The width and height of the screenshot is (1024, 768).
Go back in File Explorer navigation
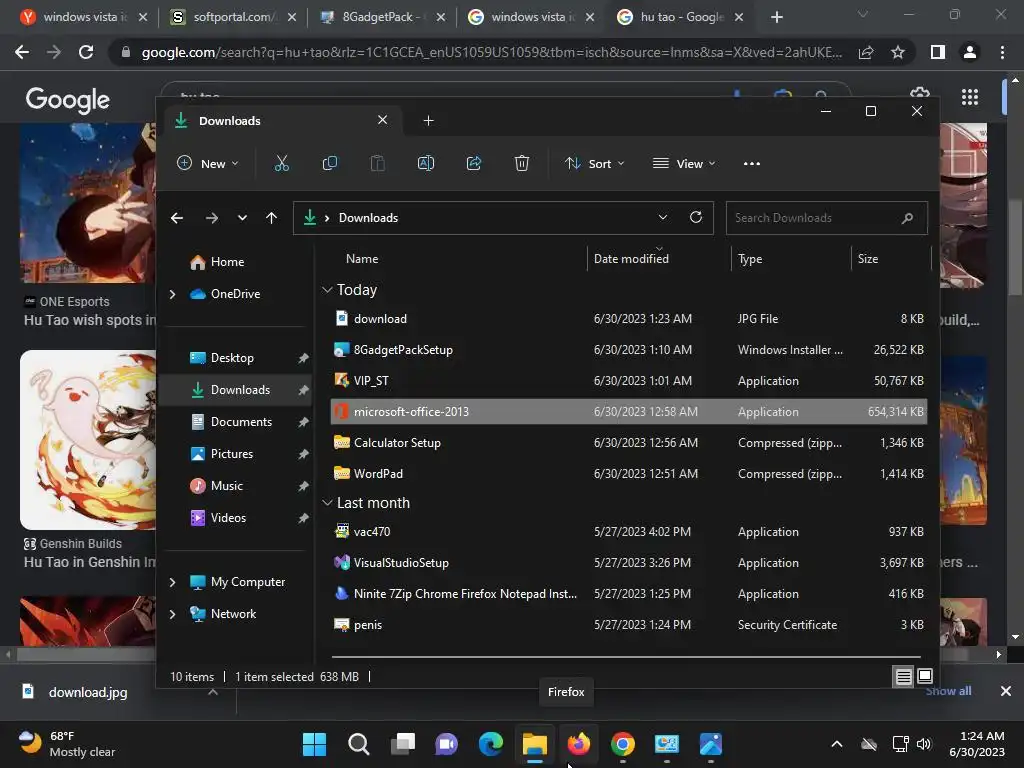click(x=177, y=218)
